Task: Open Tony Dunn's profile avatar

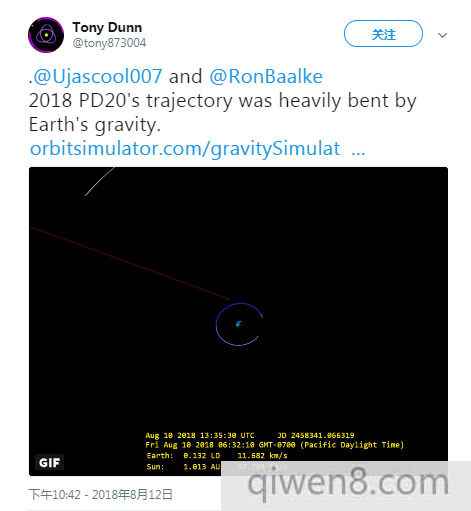Action: coord(46,35)
